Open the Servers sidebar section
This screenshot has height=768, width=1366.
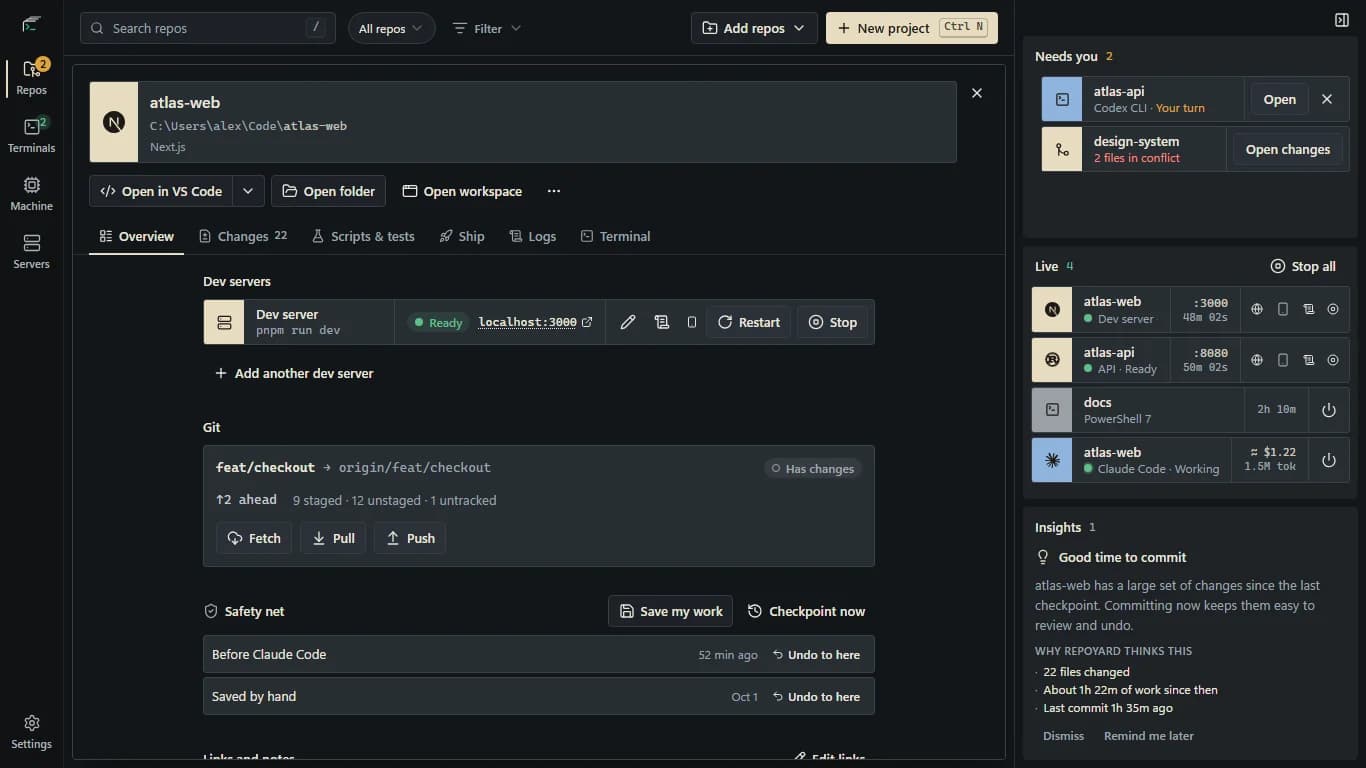(x=31, y=252)
